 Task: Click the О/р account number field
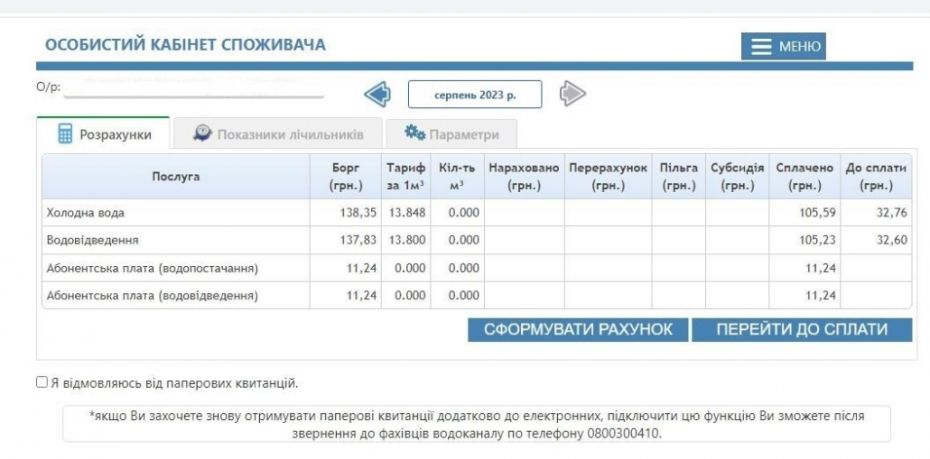point(193,87)
